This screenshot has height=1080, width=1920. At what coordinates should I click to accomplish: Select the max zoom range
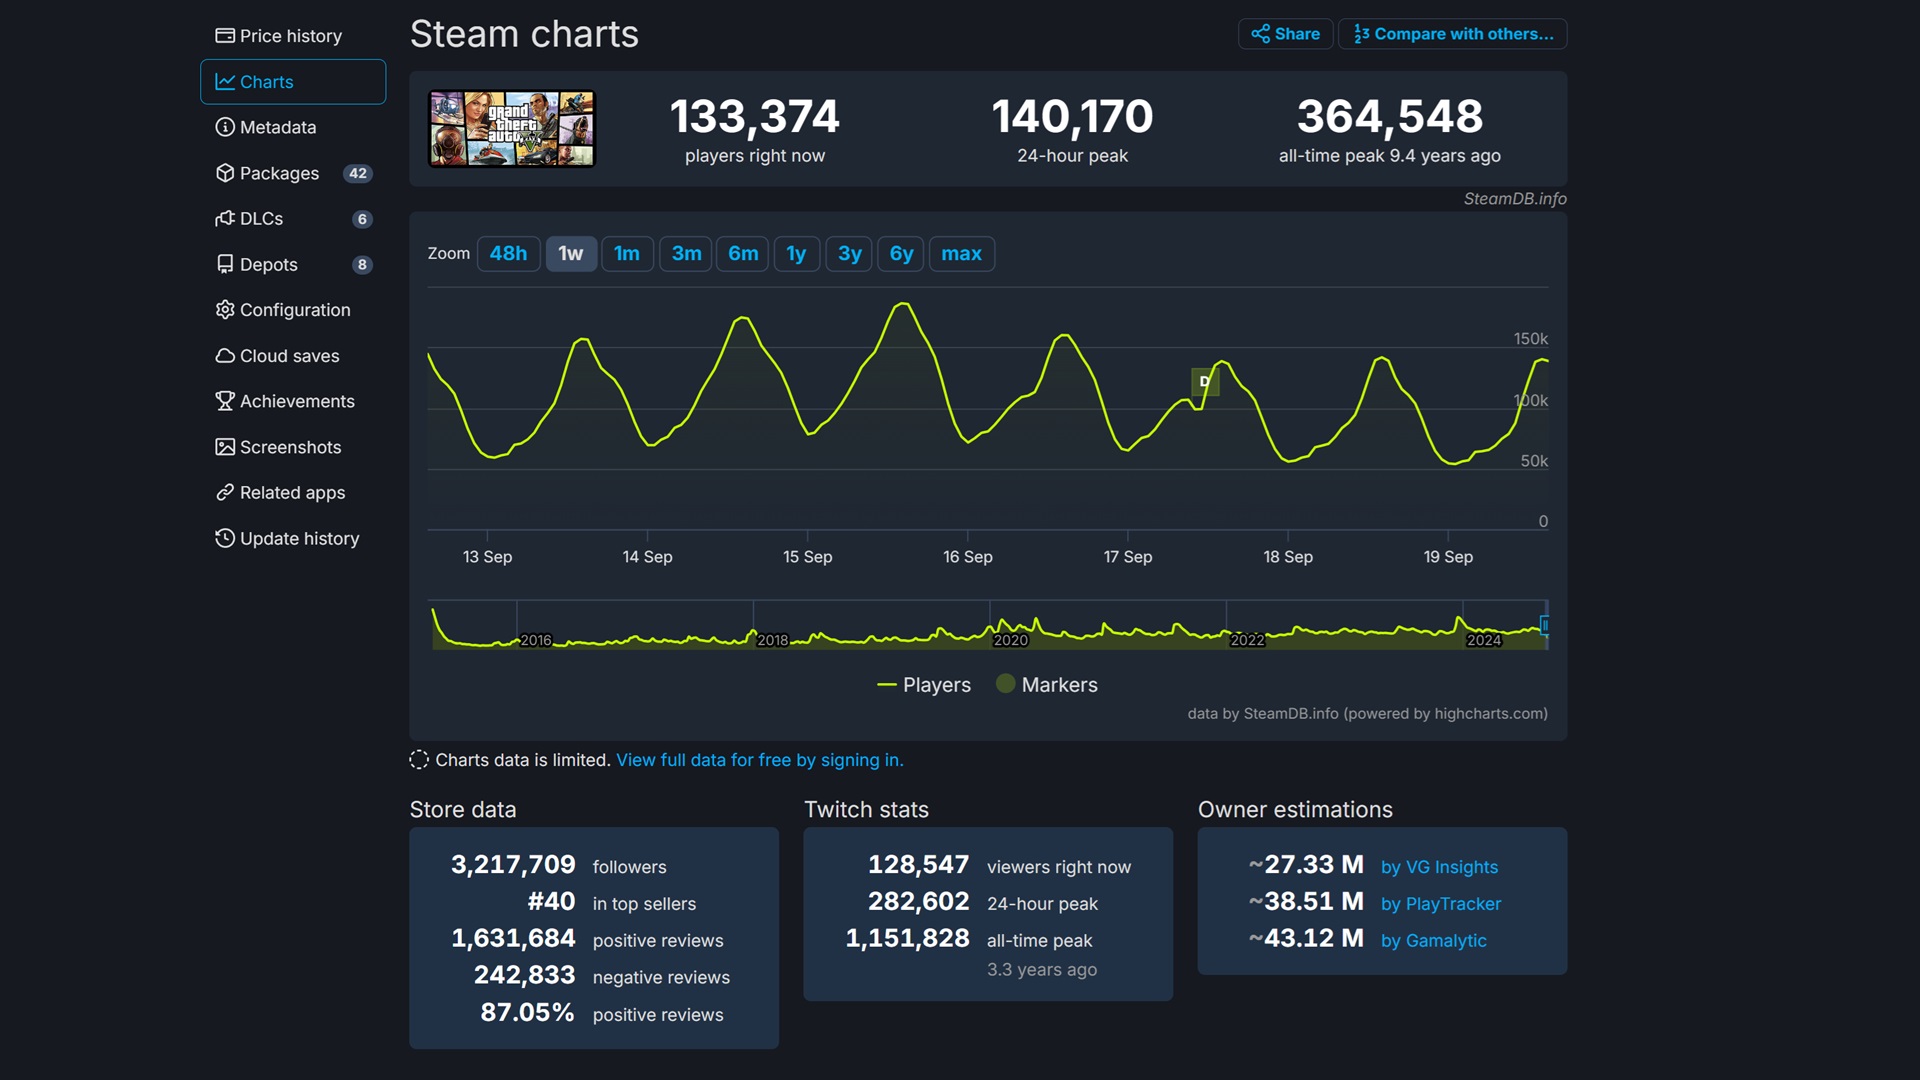click(961, 253)
